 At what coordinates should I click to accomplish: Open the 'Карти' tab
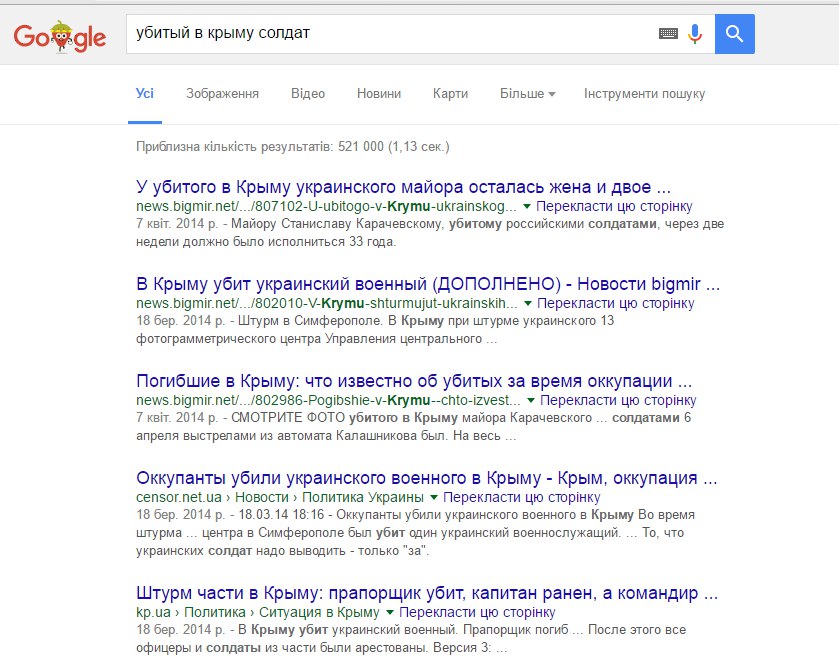[450, 94]
